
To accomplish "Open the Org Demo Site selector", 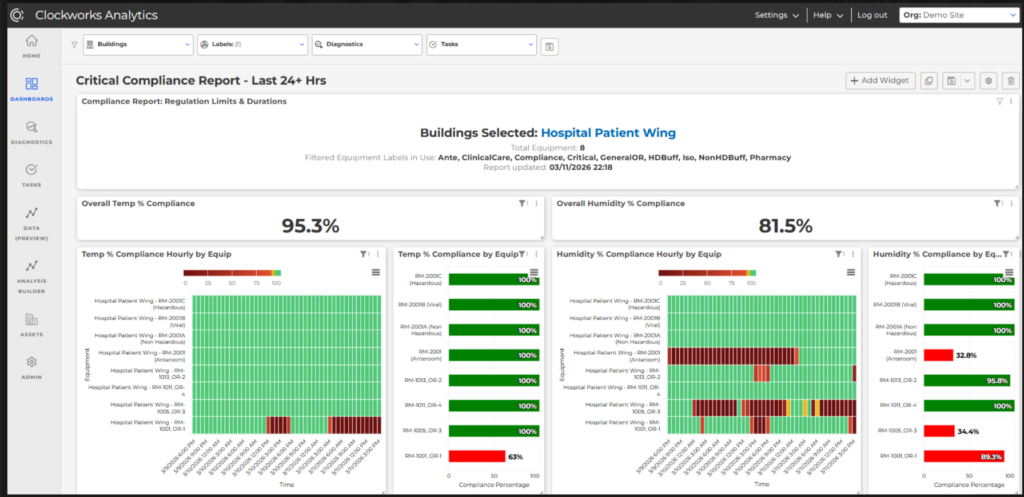I will tap(957, 15).
